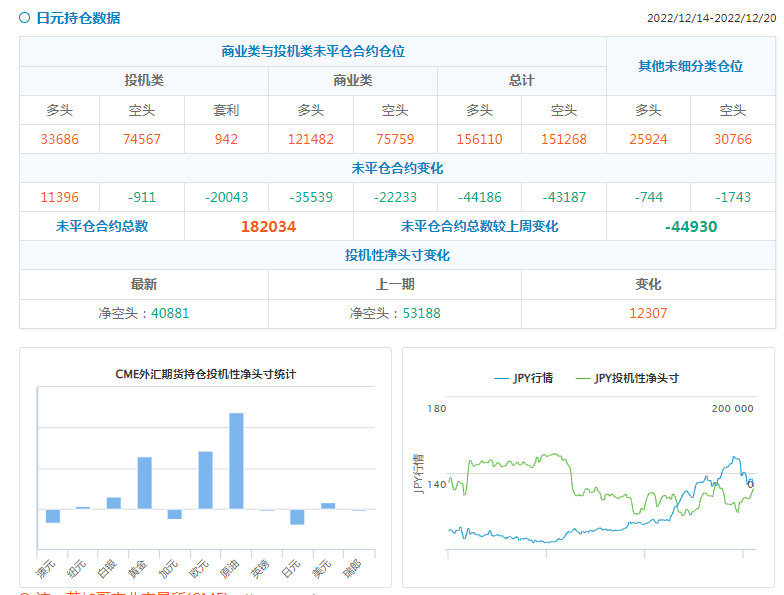Click the 投机类 column header

(x=144, y=81)
